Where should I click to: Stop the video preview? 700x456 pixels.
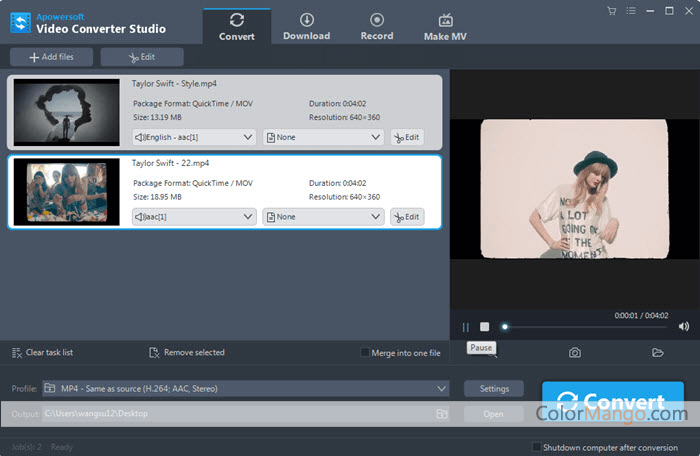(x=484, y=326)
